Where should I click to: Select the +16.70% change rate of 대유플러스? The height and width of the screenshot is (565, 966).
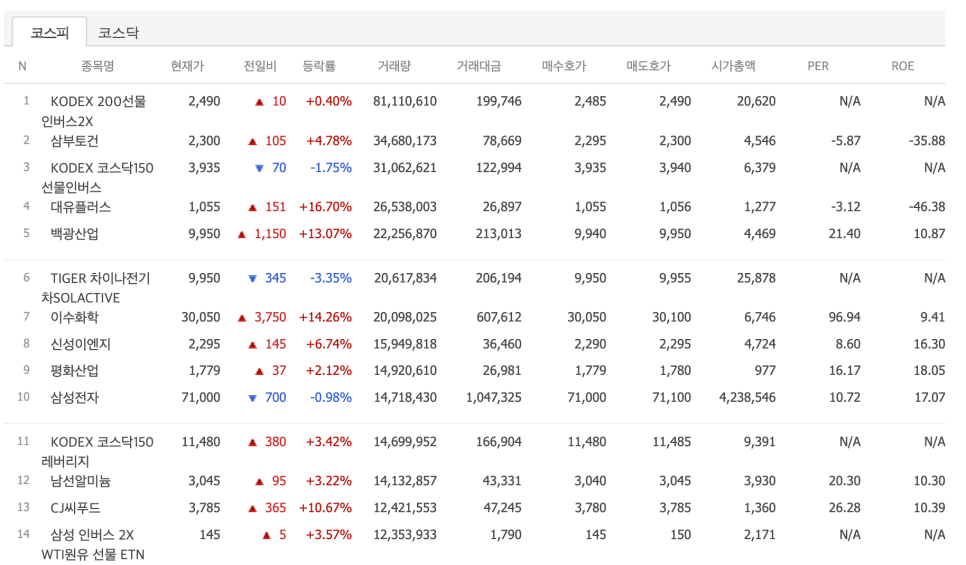pos(325,207)
